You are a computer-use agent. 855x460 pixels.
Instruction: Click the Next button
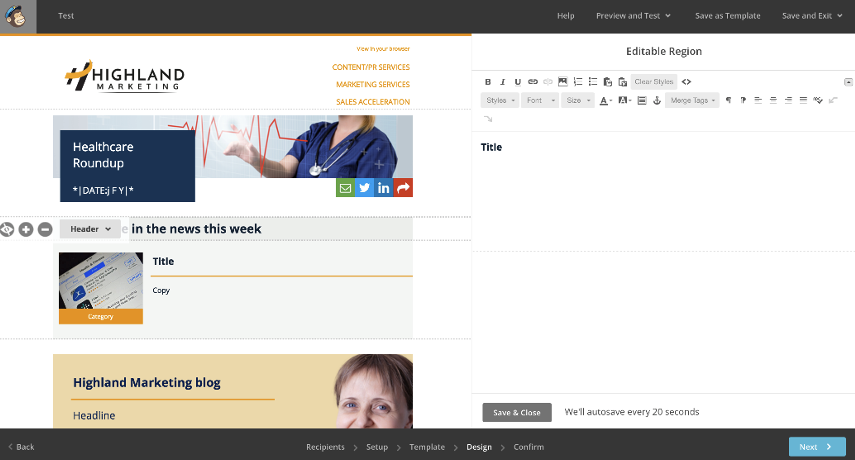(816, 447)
